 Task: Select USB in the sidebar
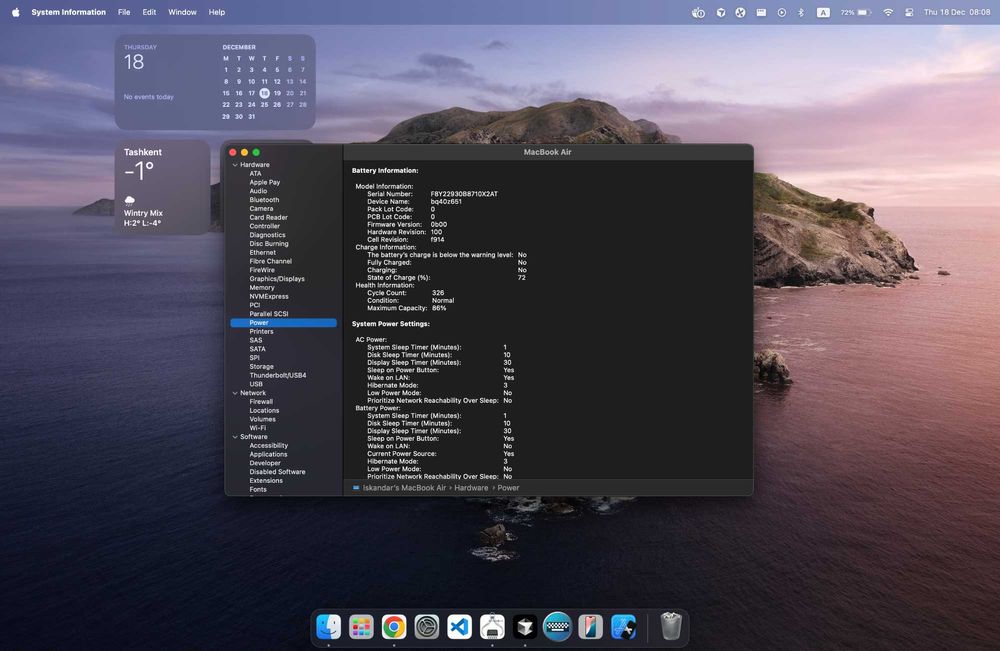point(256,384)
